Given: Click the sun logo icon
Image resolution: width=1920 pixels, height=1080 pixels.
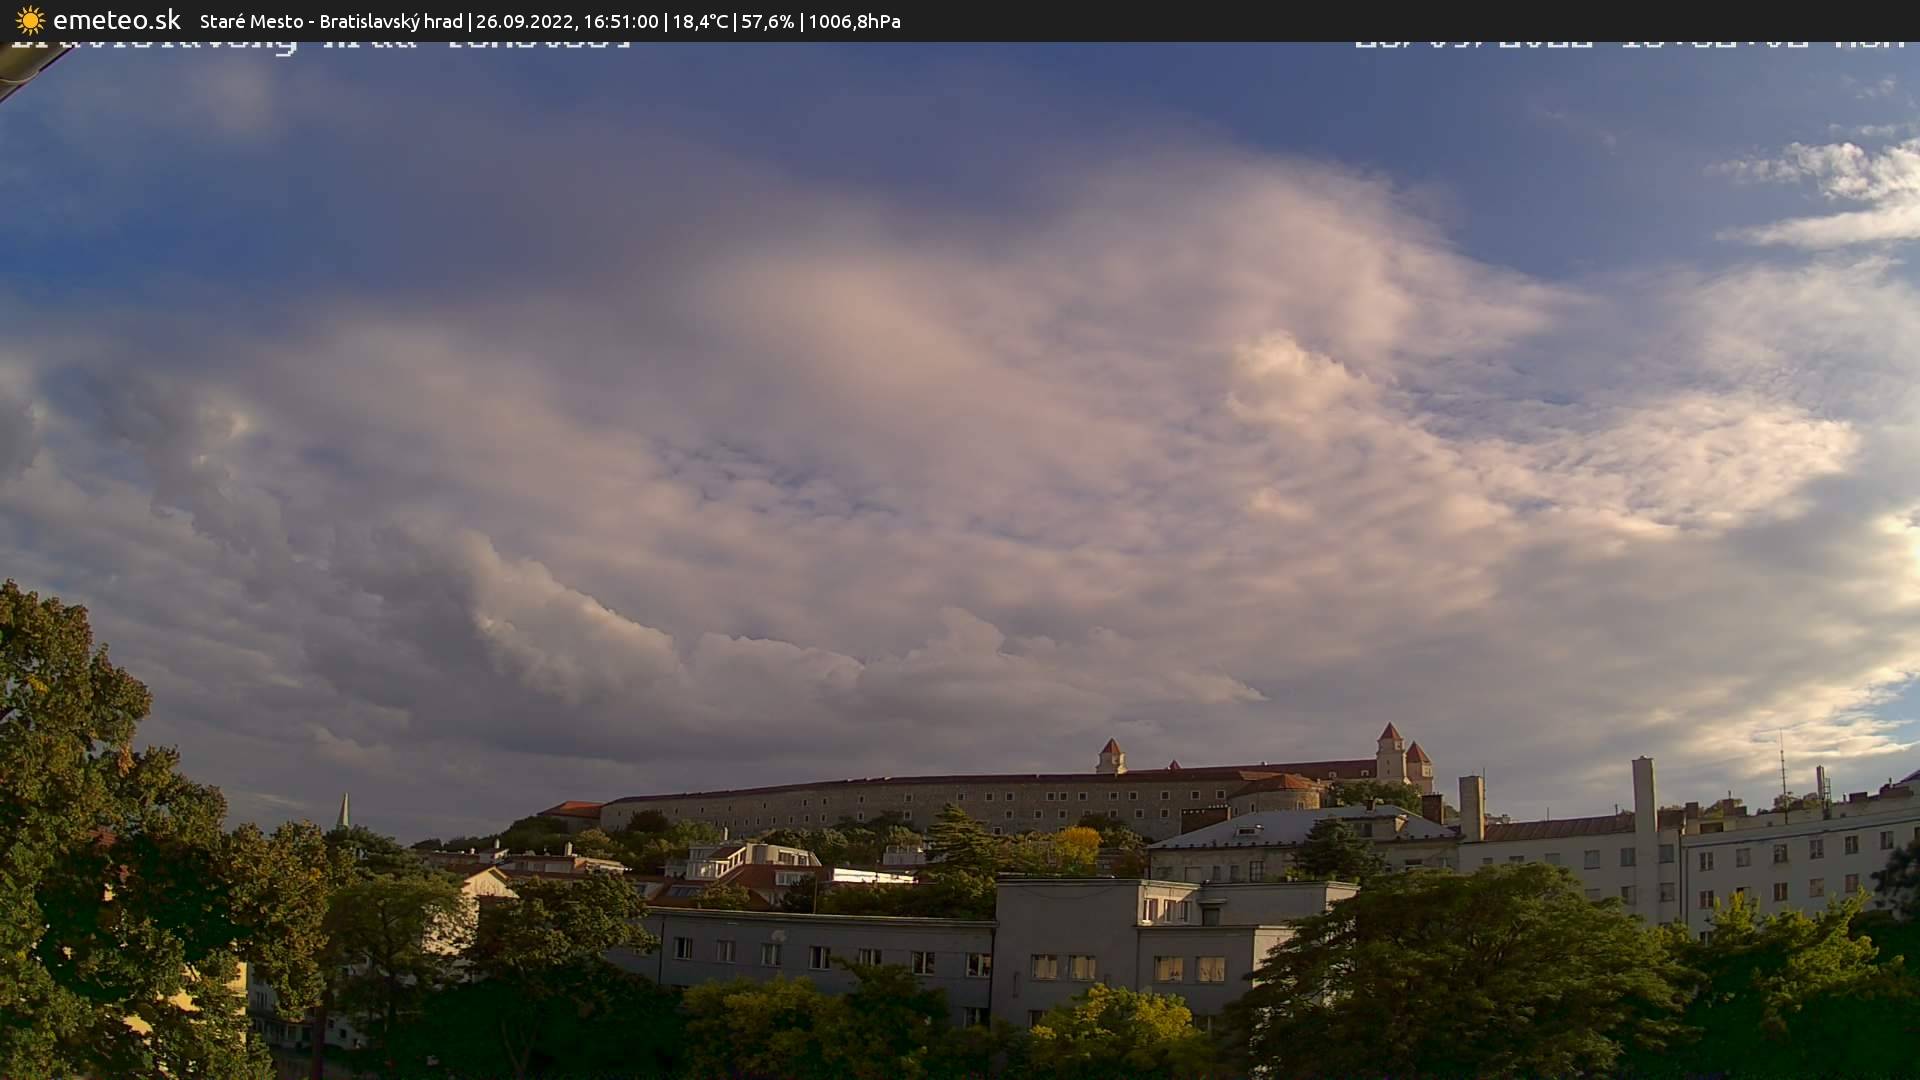Looking at the screenshot, I should tap(30, 20).
